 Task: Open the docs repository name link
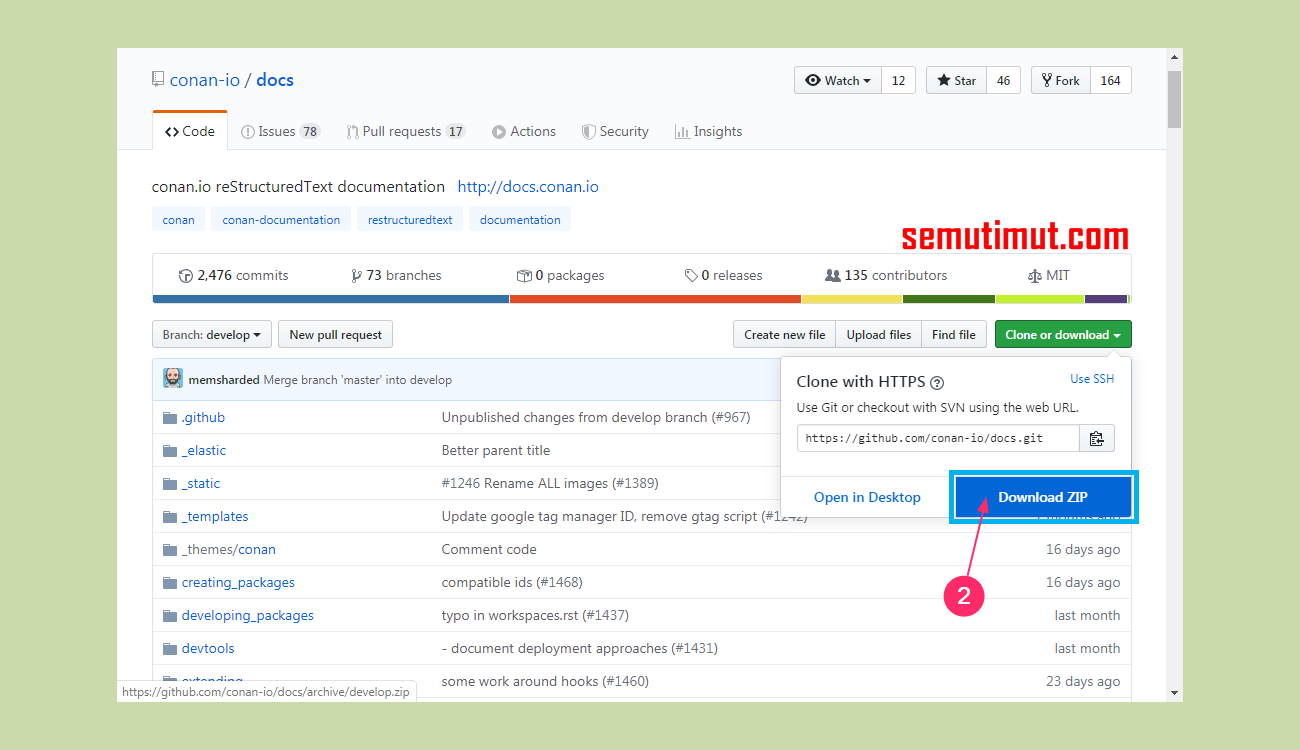275,80
